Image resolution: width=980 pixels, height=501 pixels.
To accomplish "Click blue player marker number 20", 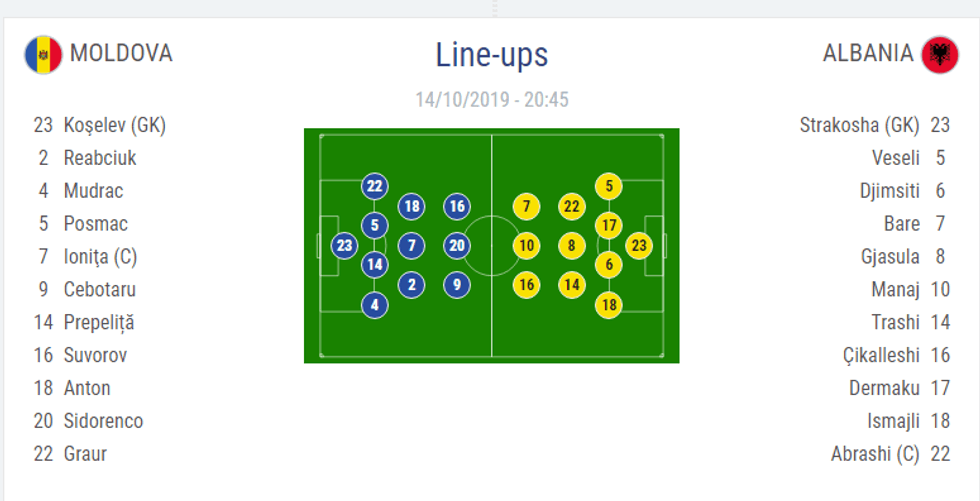I will coord(457,245).
